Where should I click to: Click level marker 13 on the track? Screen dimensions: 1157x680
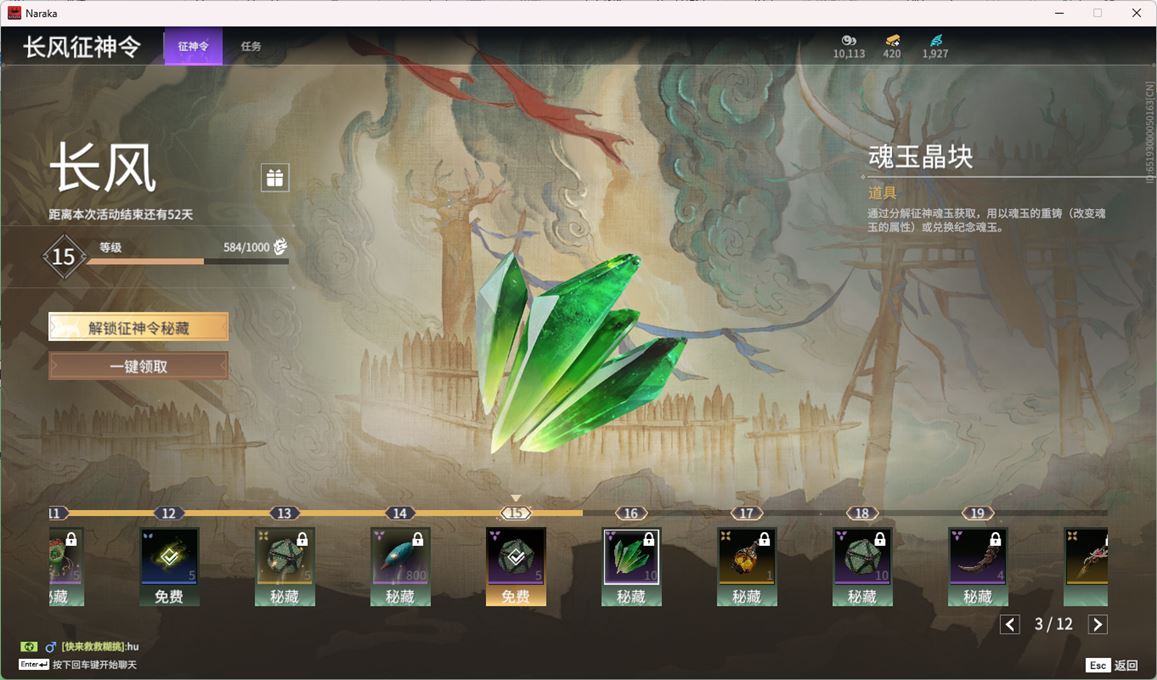pyautogui.click(x=284, y=513)
